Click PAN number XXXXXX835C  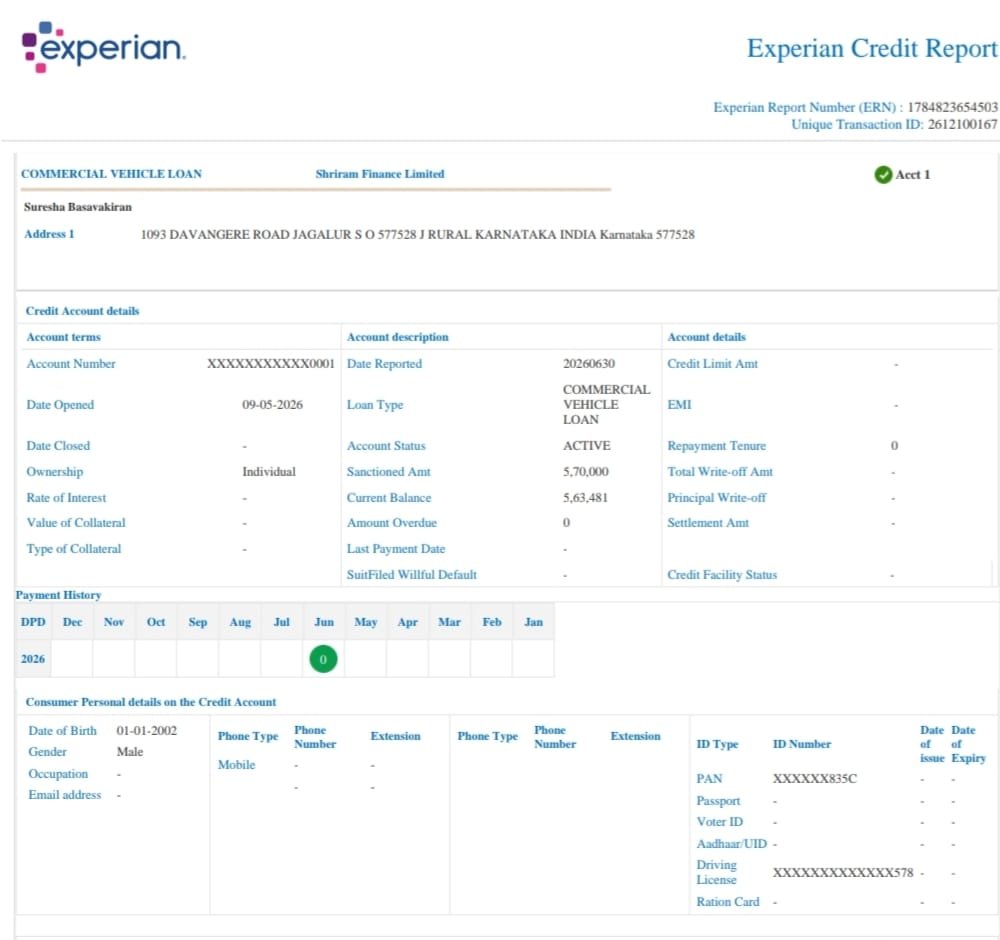coord(814,779)
